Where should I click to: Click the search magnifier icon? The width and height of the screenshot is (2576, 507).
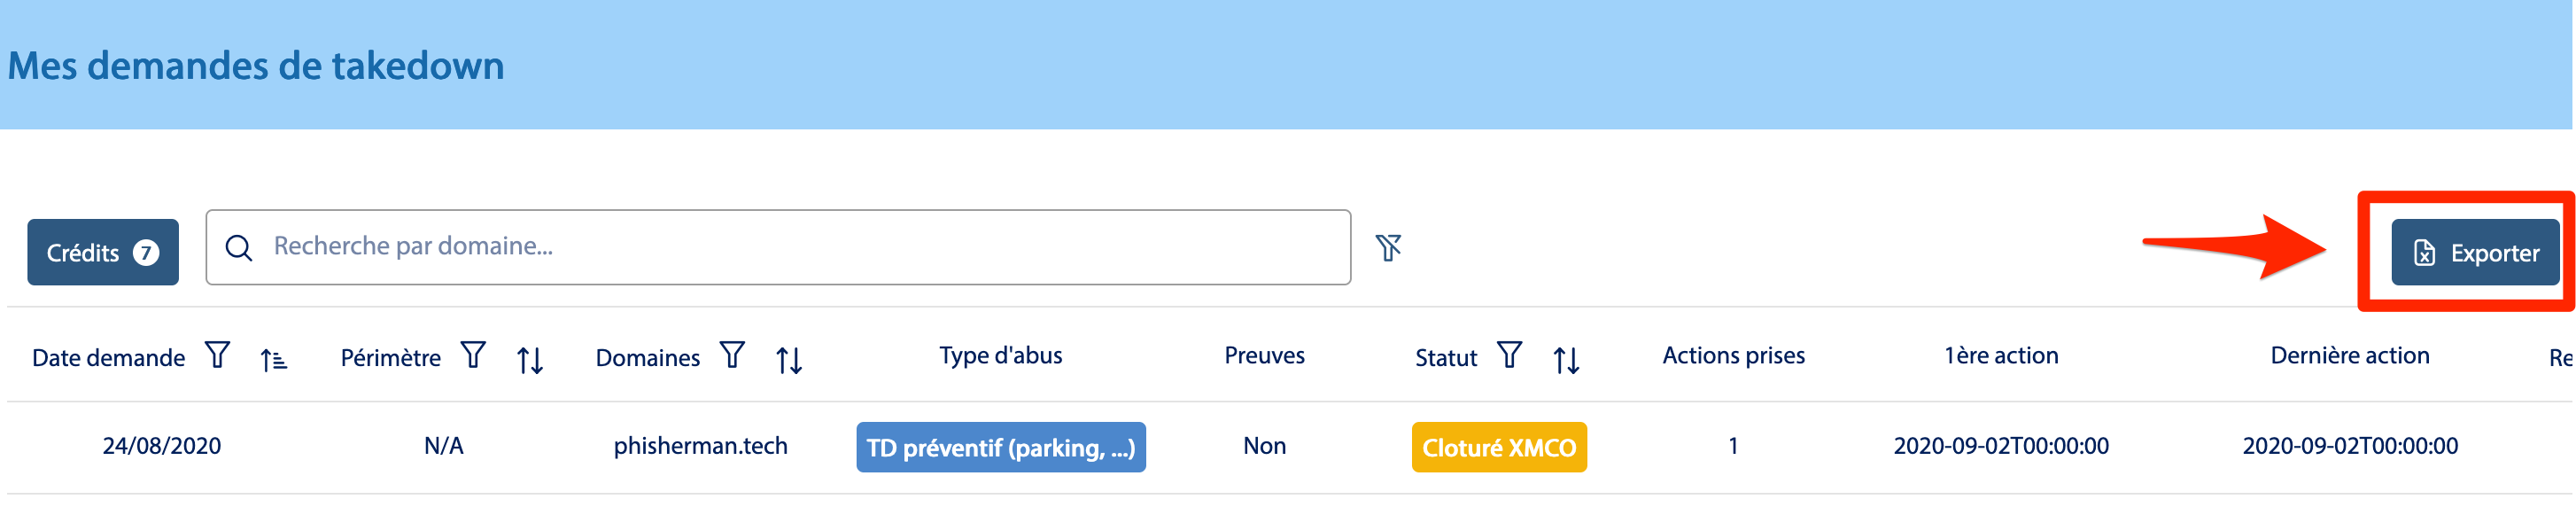click(239, 247)
